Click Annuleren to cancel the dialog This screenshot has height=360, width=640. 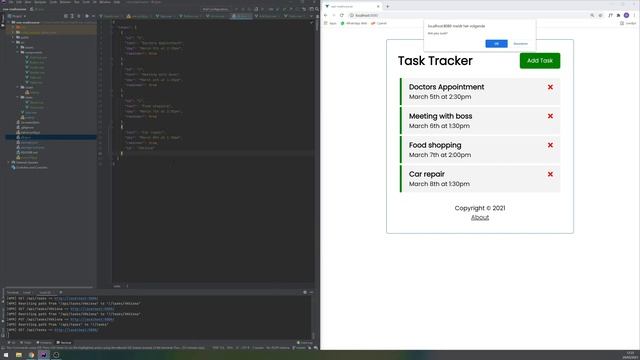click(520, 44)
